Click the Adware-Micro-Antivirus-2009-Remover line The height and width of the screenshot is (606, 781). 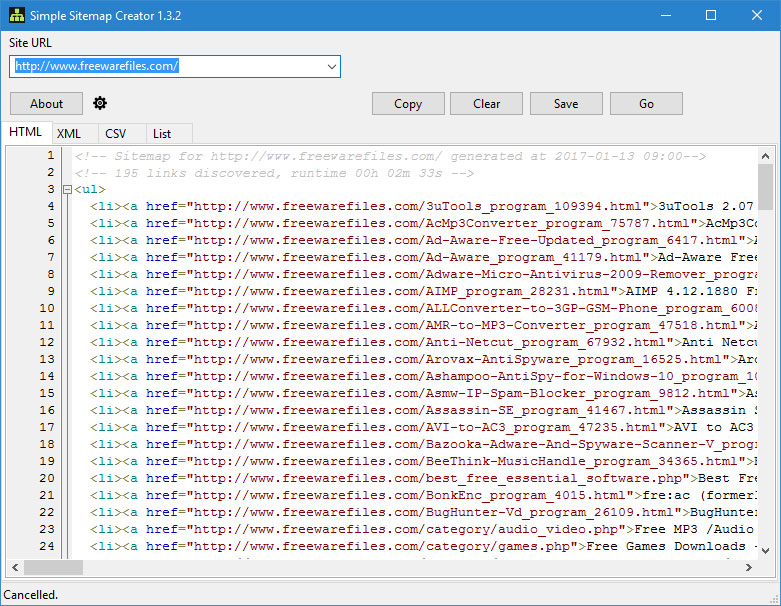coord(423,274)
